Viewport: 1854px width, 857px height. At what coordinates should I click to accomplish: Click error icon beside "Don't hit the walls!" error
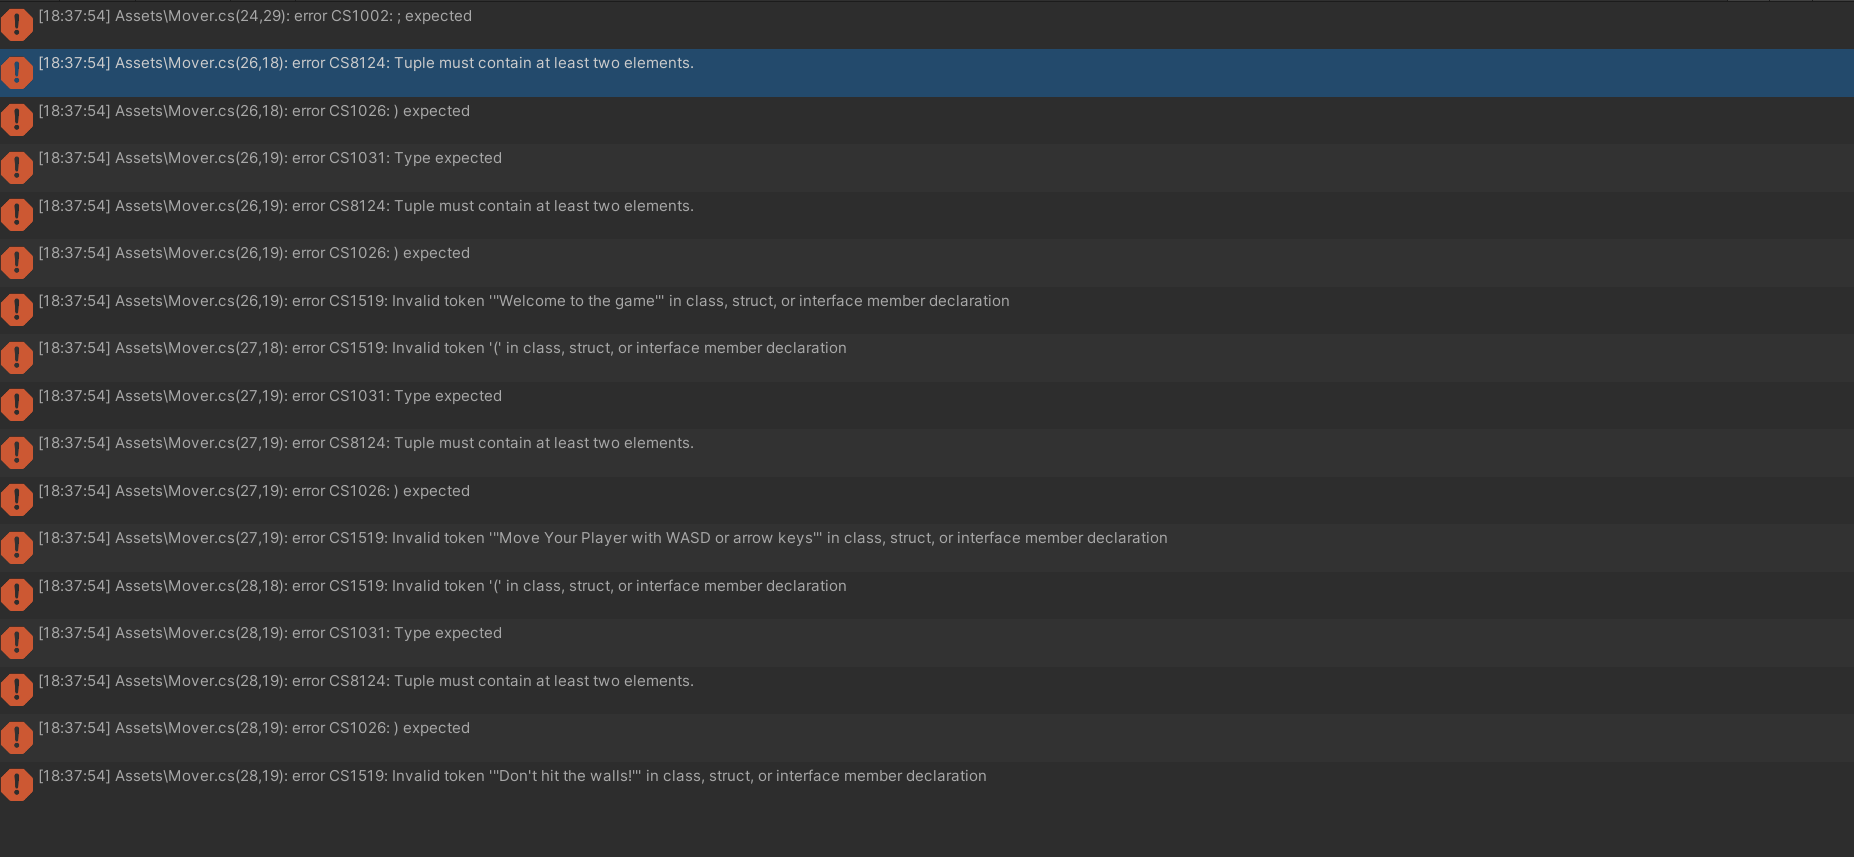pyautogui.click(x=17, y=784)
